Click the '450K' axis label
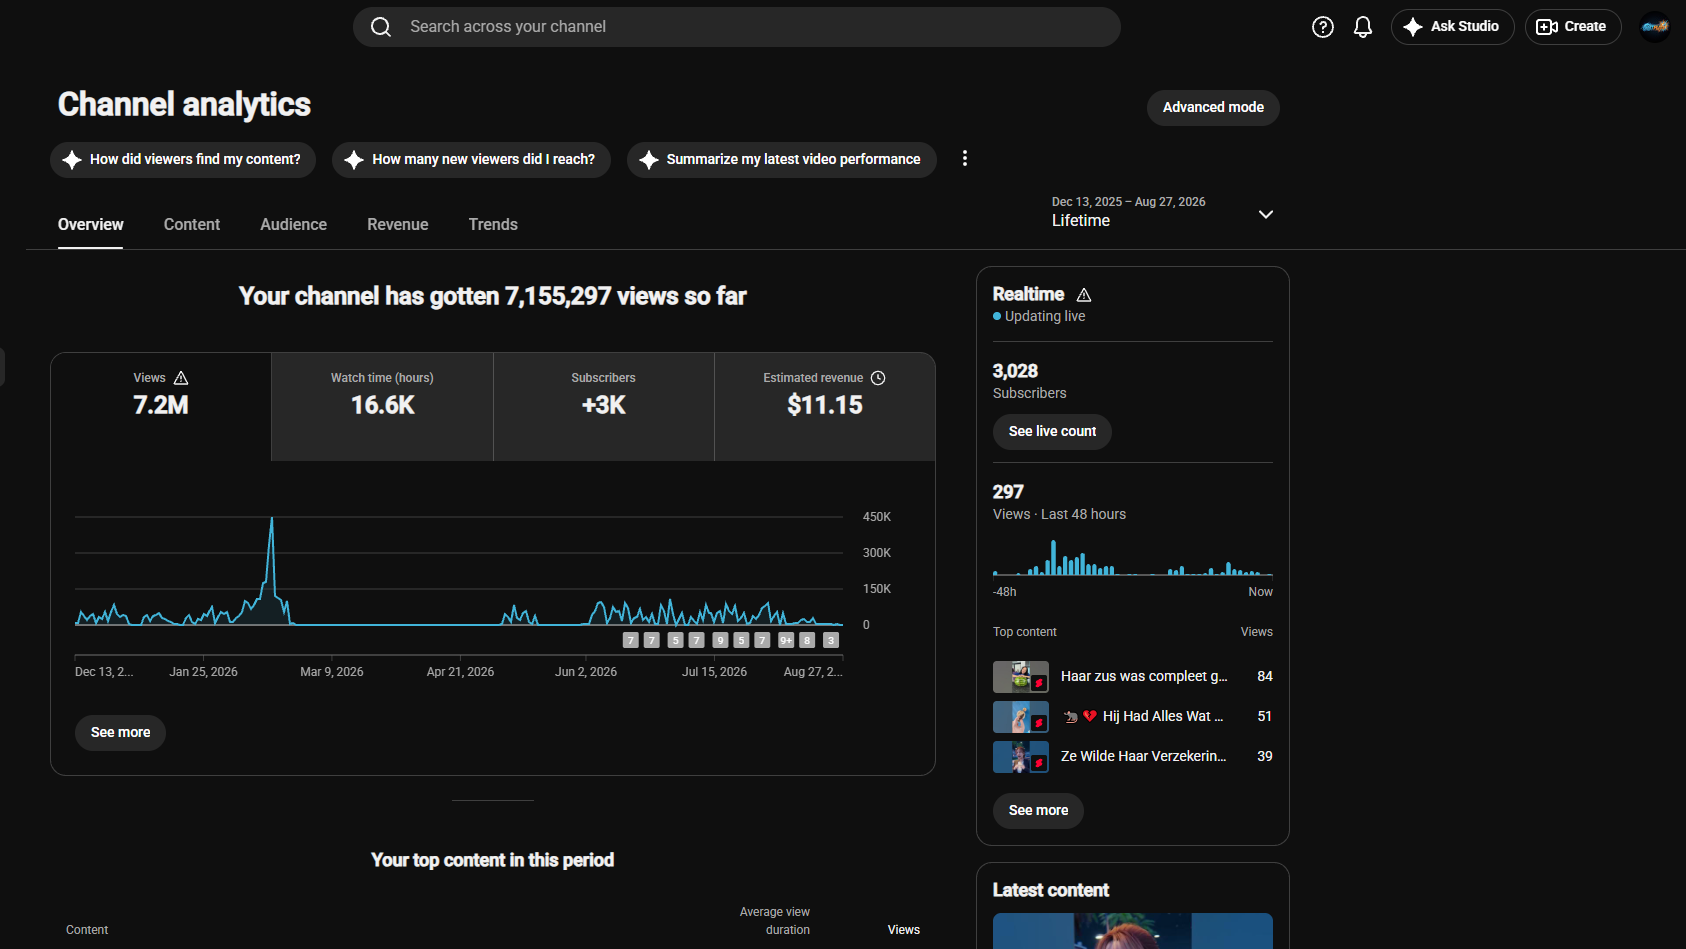1686x949 pixels. click(877, 517)
